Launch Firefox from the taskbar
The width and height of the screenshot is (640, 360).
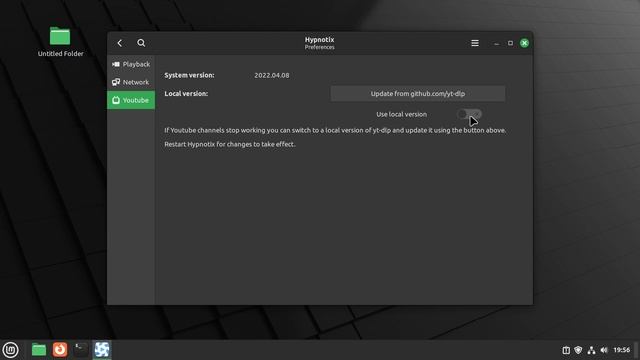click(60, 350)
